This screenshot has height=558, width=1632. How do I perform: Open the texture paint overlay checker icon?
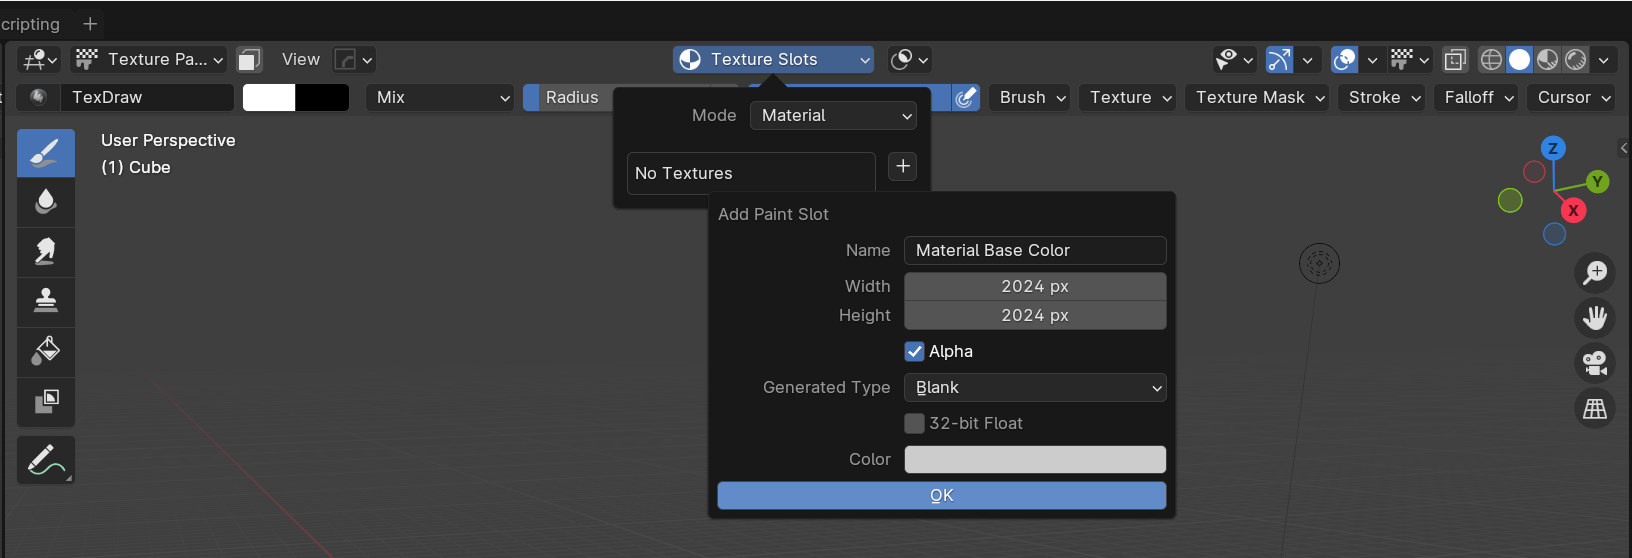click(1411, 60)
